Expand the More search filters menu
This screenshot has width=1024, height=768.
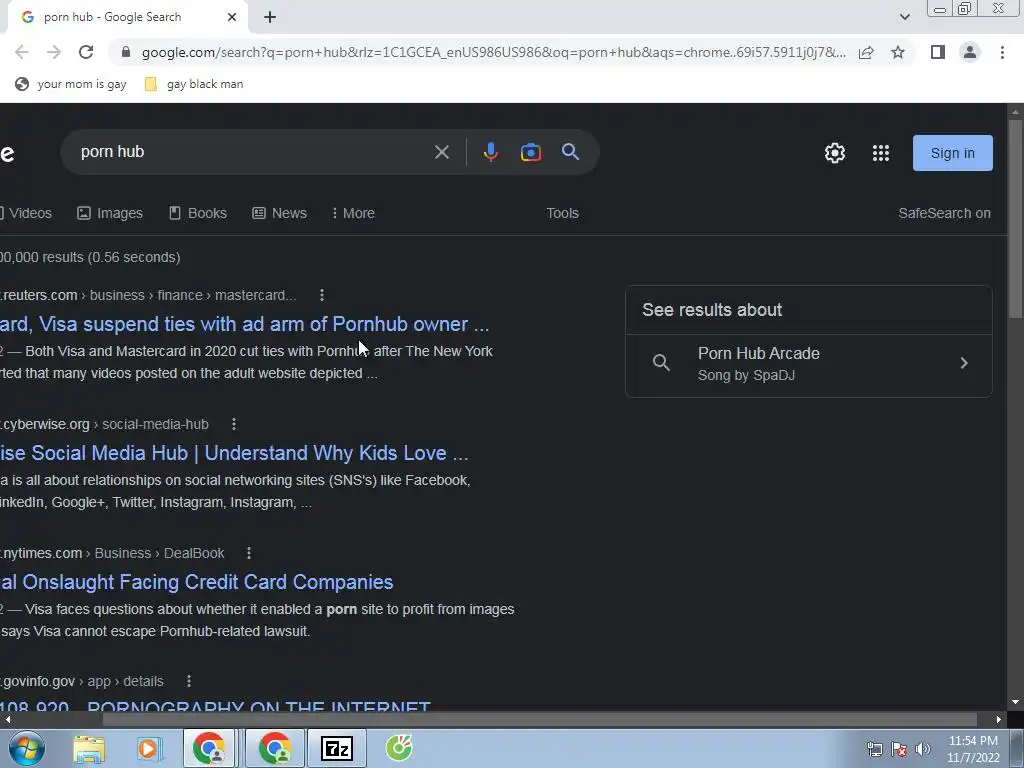(x=353, y=213)
